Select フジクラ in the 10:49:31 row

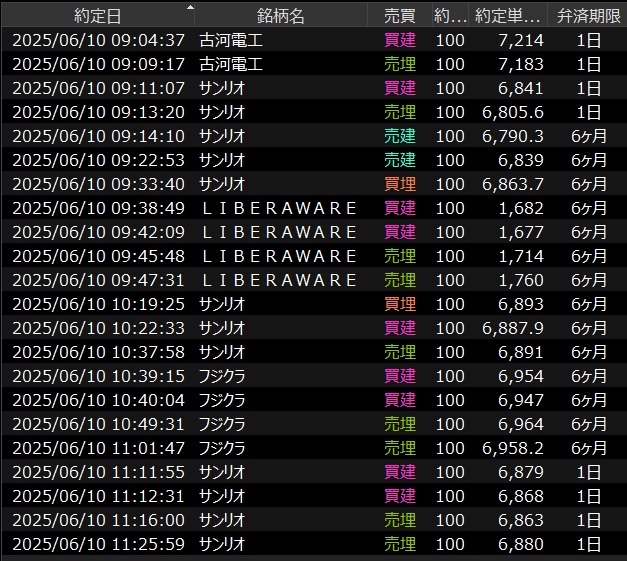click(222, 424)
